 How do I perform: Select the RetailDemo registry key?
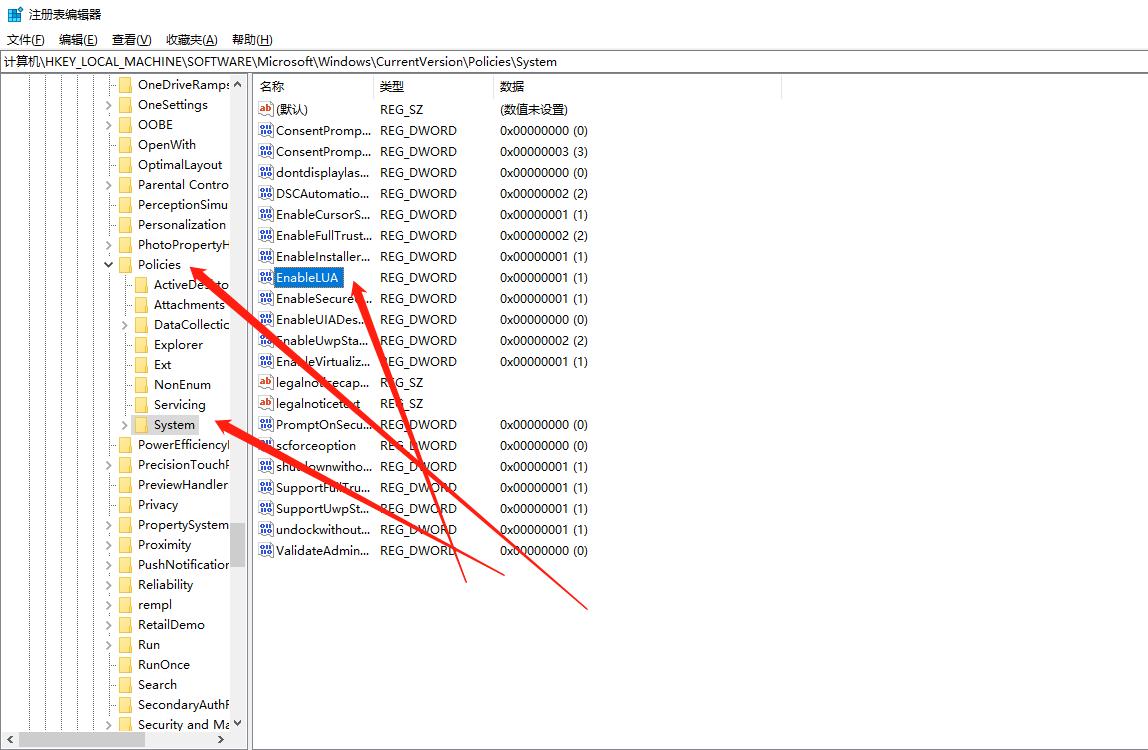click(171, 625)
